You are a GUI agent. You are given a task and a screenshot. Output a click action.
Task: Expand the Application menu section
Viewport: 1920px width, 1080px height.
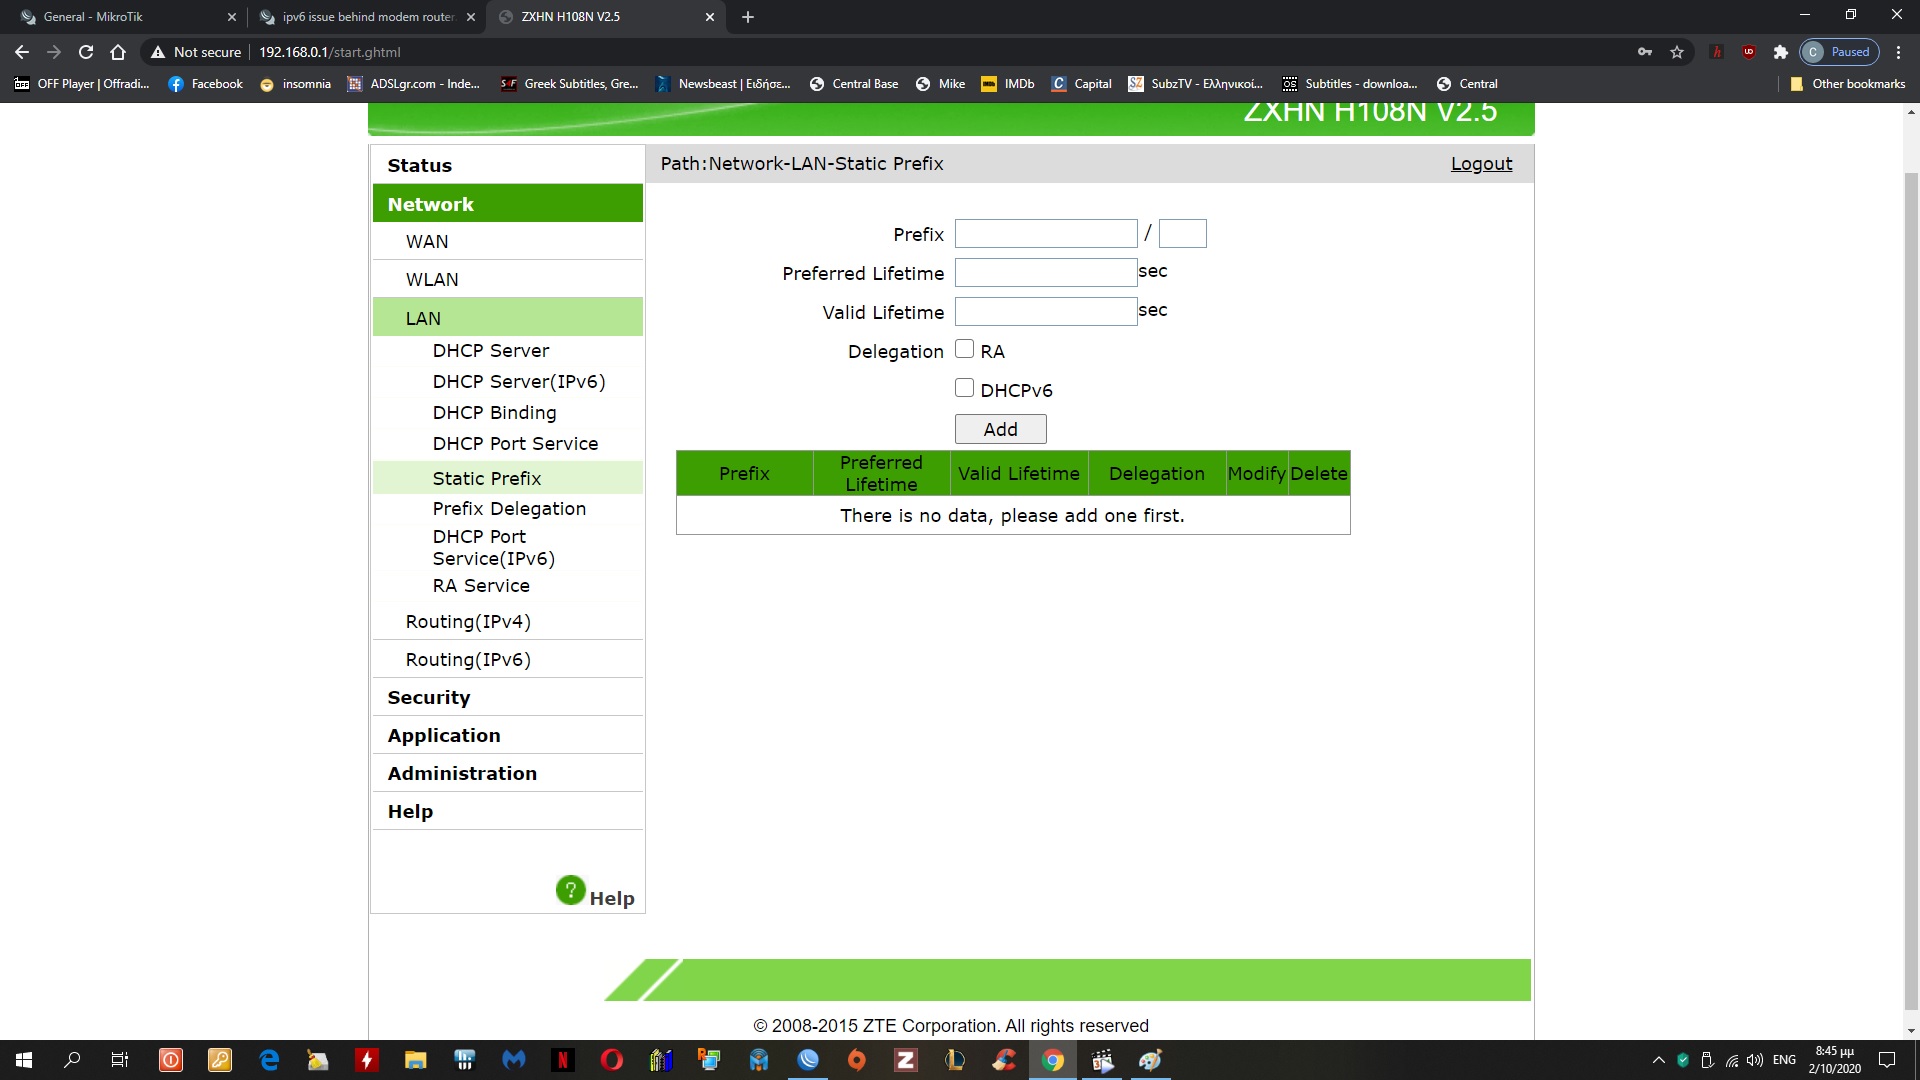(x=444, y=735)
